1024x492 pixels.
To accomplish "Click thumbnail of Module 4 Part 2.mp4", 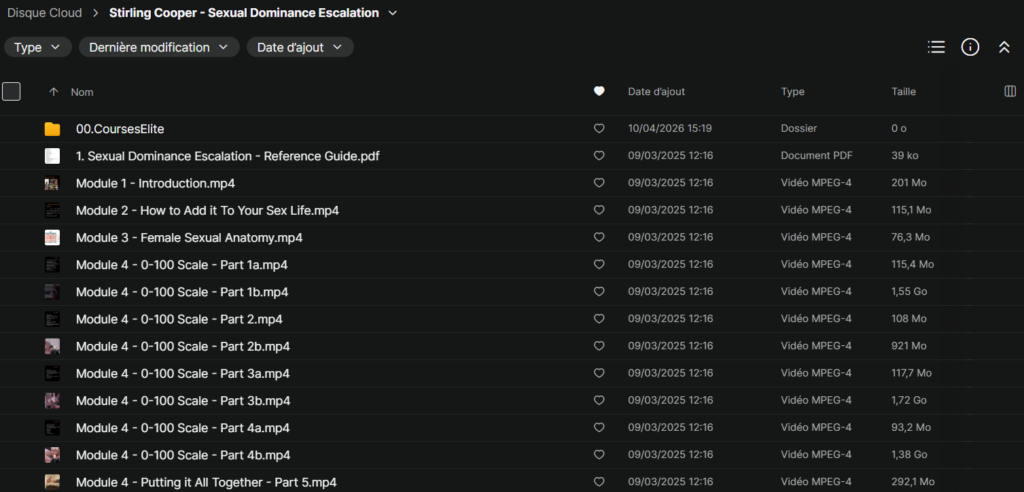I will point(52,319).
